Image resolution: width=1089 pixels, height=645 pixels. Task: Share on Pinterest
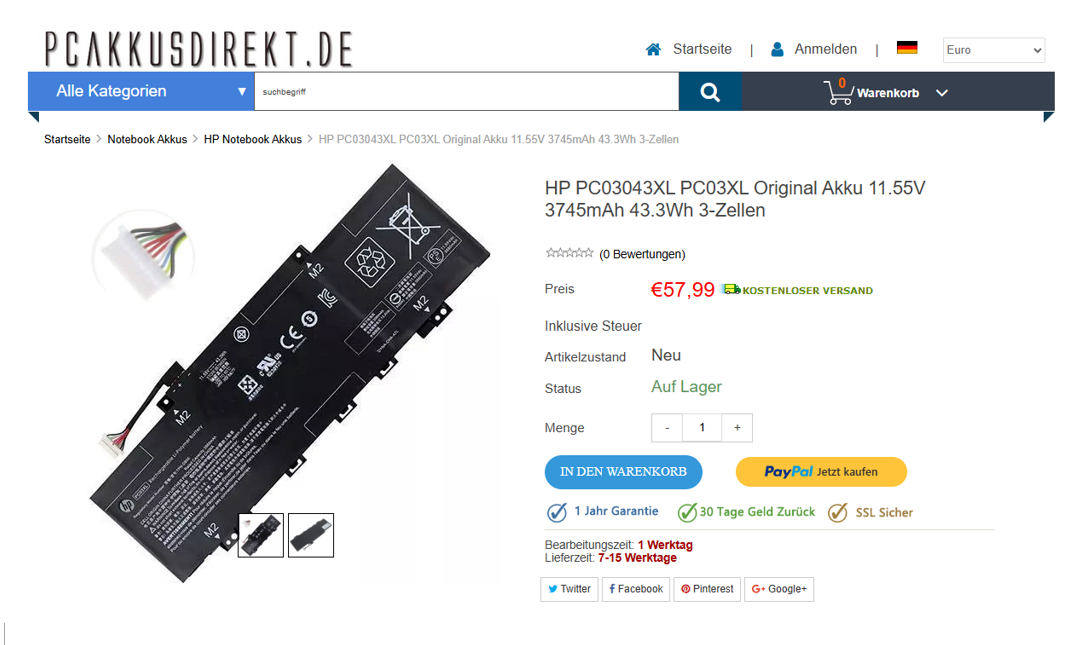(x=707, y=589)
